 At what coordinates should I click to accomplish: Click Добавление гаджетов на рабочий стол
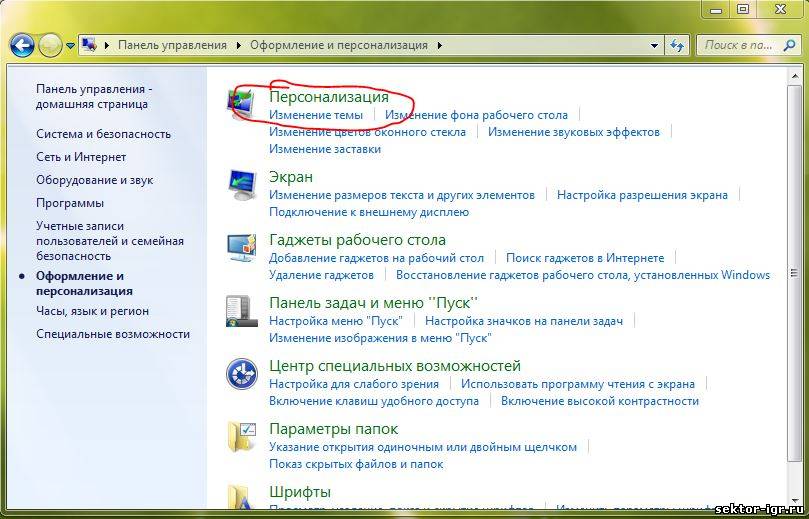pyautogui.click(x=376, y=258)
